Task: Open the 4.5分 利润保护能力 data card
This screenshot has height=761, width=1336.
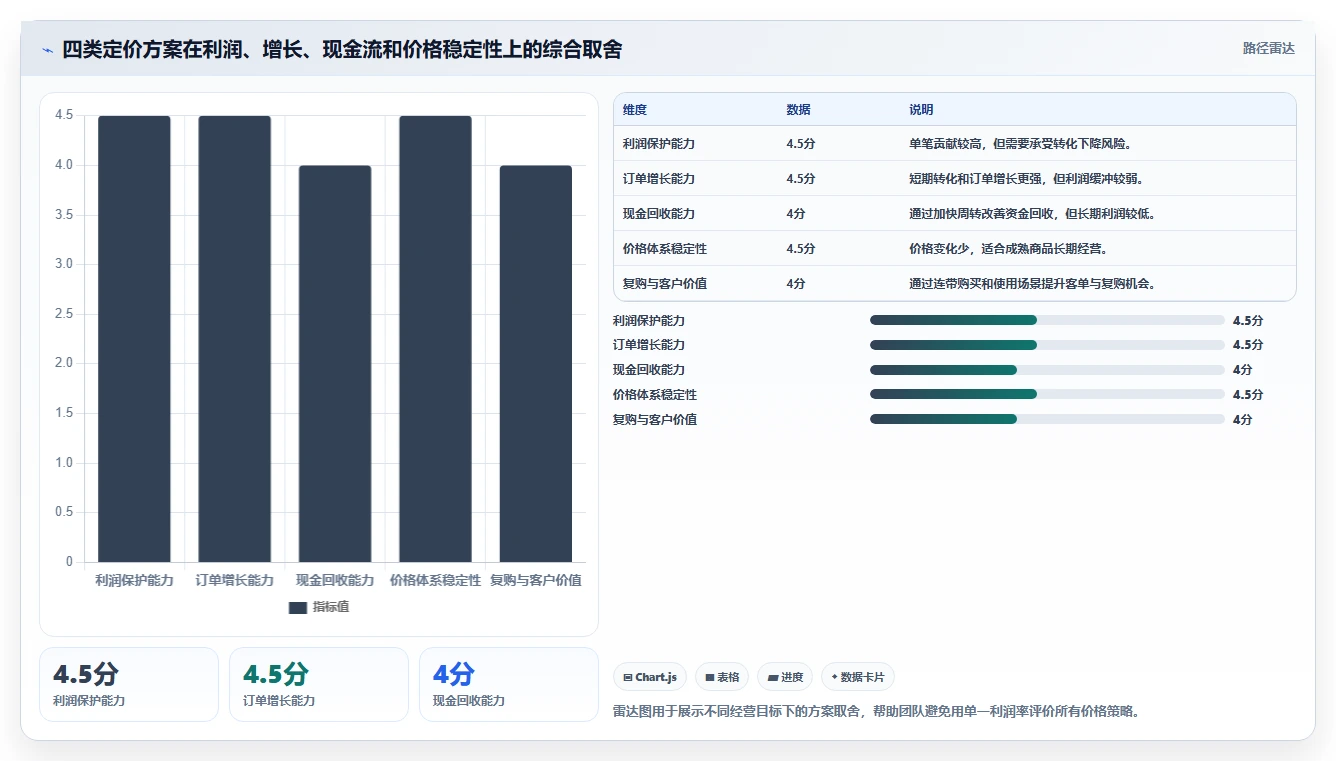Action: (x=129, y=684)
